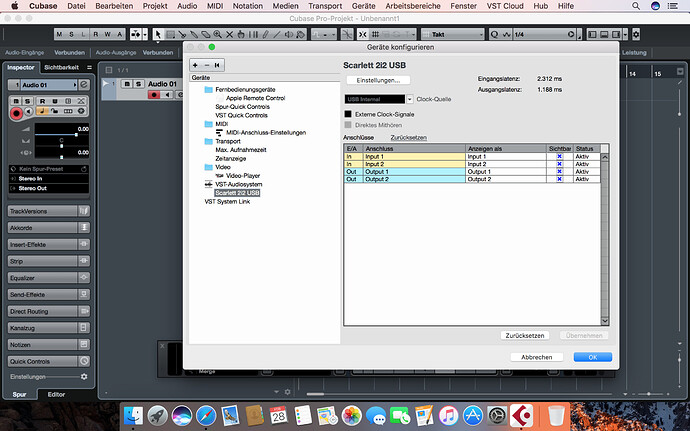This screenshot has width=690, height=431.
Task: Select the Color paint bucket tool
Action: (301, 34)
